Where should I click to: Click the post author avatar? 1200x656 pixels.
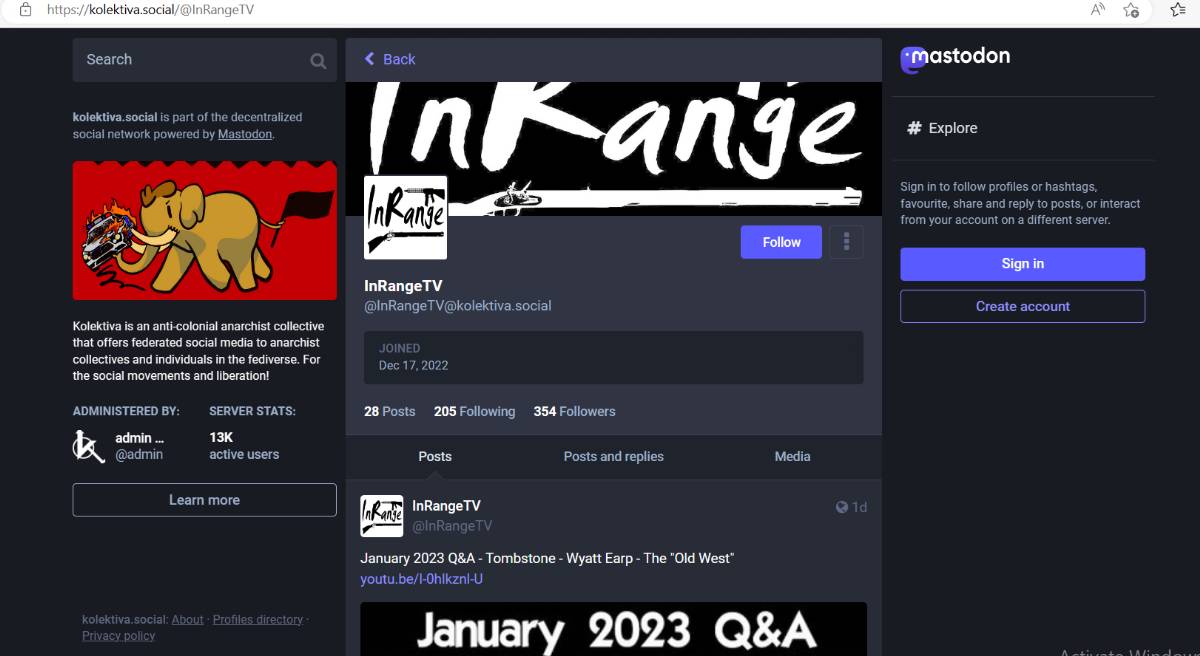point(382,516)
